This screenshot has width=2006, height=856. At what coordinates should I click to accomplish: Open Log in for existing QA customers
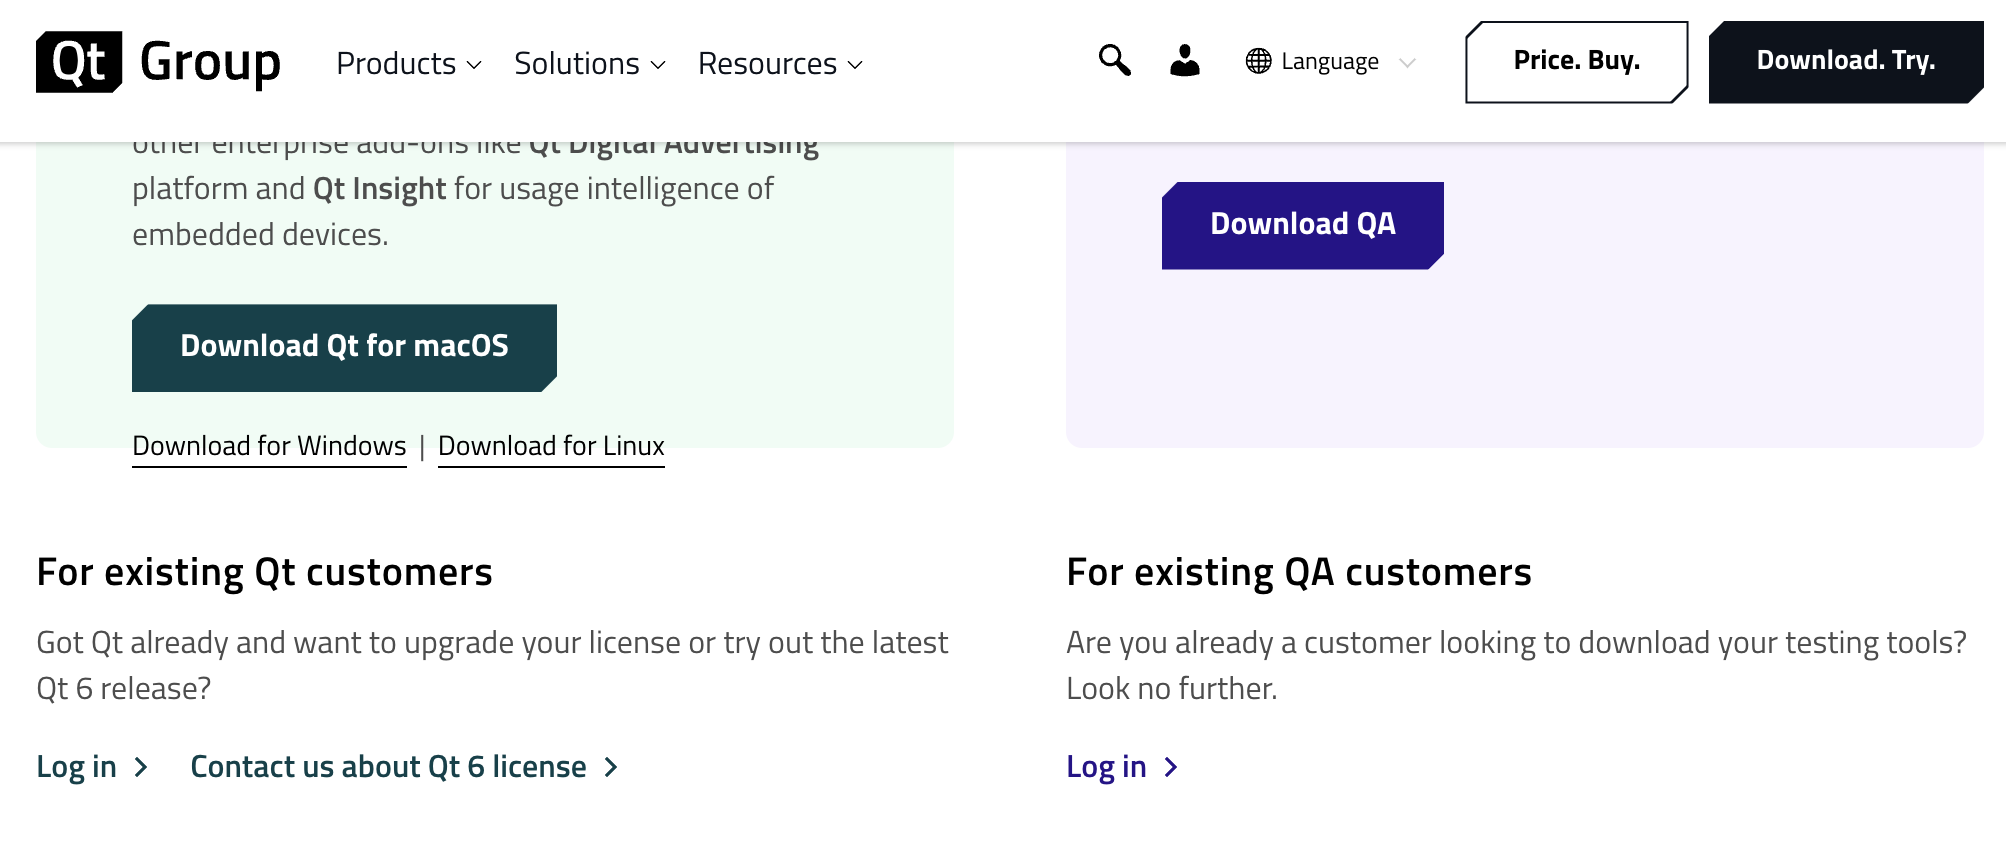tap(1106, 767)
